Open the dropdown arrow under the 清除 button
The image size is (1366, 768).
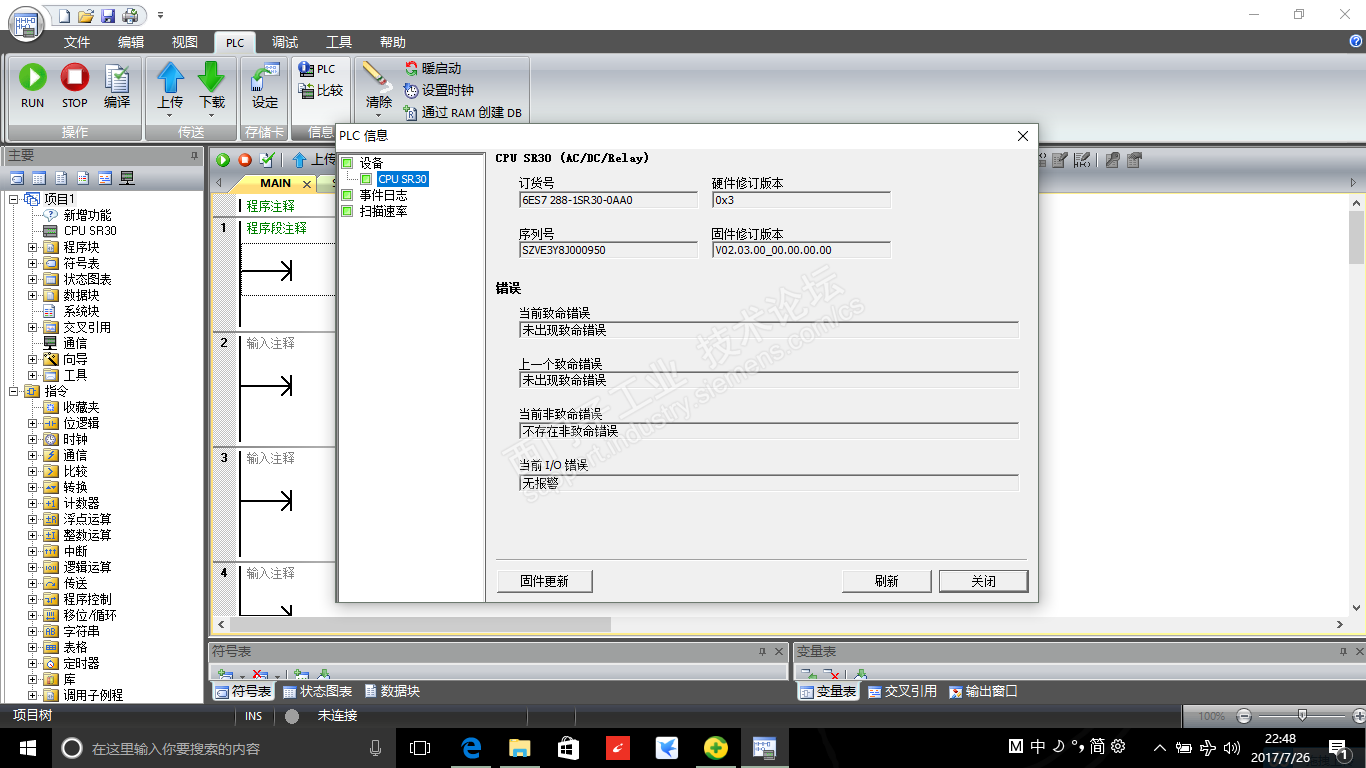point(379,115)
